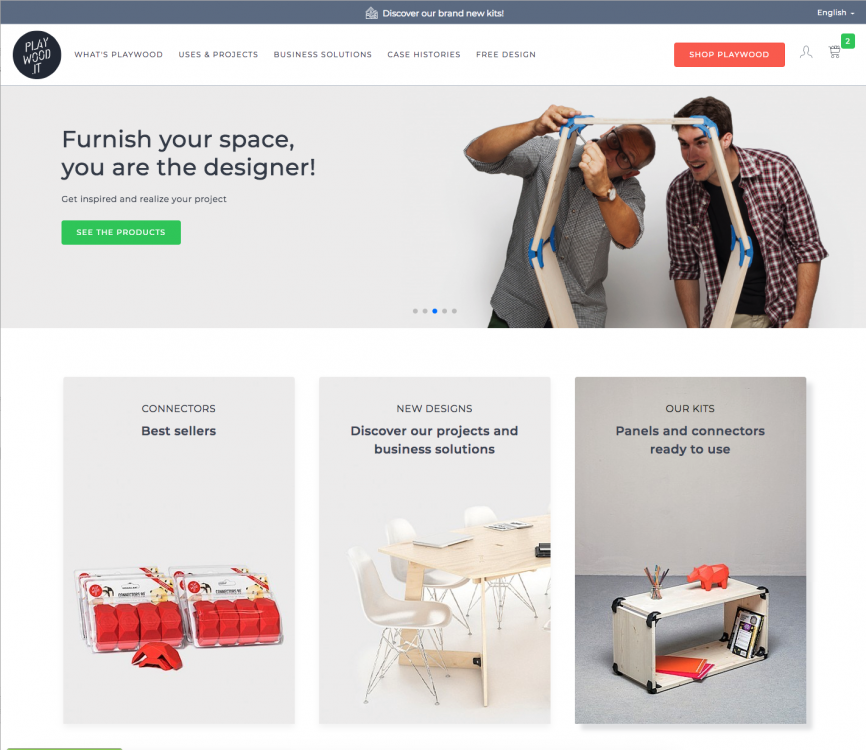The height and width of the screenshot is (750, 866).
Task: Open the user account icon
Action: pyautogui.click(x=806, y=52)
